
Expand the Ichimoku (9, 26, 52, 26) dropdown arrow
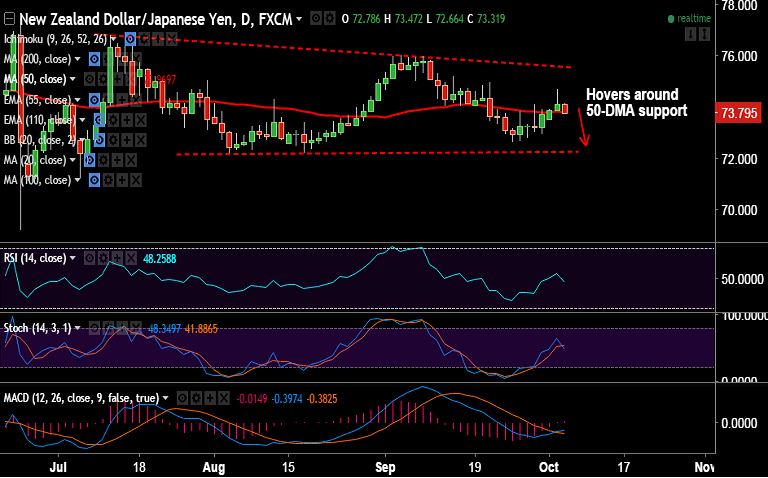click(x=113, y=39)
